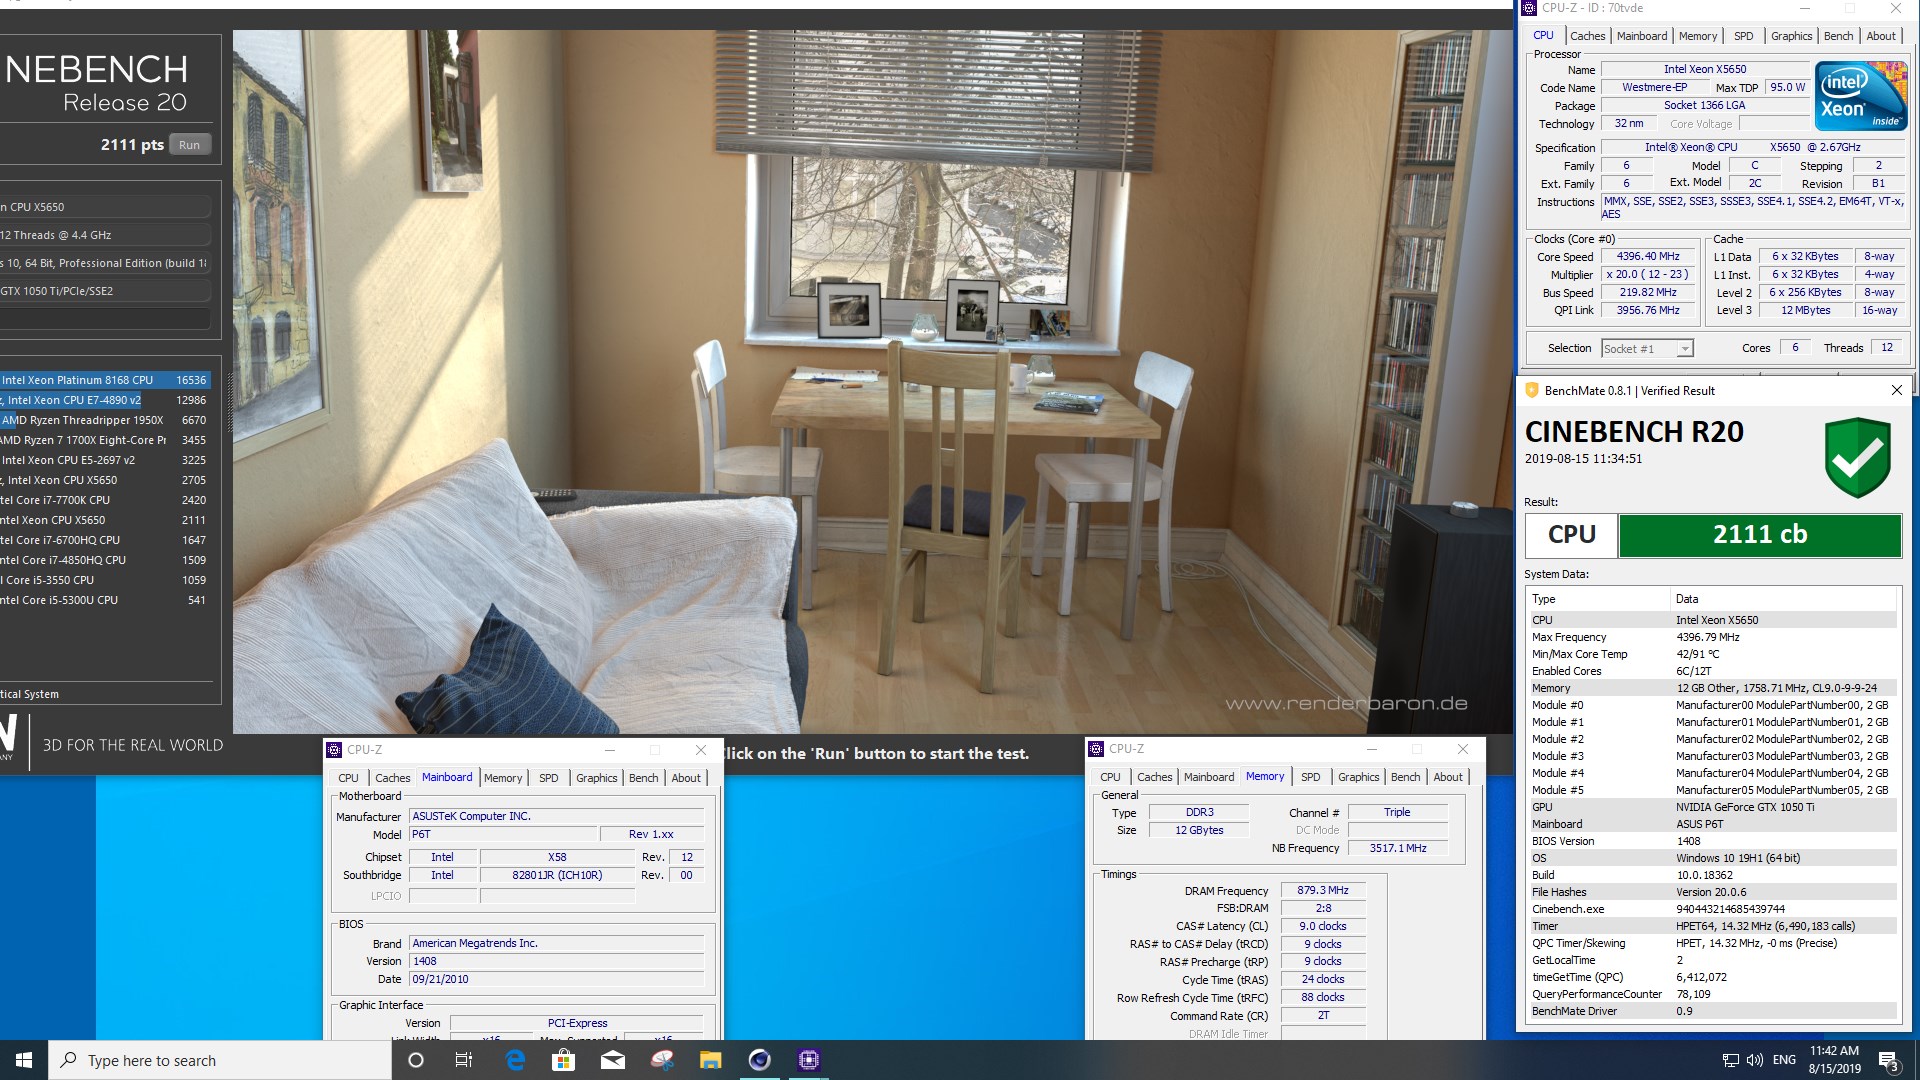Open Caches tab in Memory CPU-Z window
This screenshot has width=1920, height=1080.
pos(1155,777)
